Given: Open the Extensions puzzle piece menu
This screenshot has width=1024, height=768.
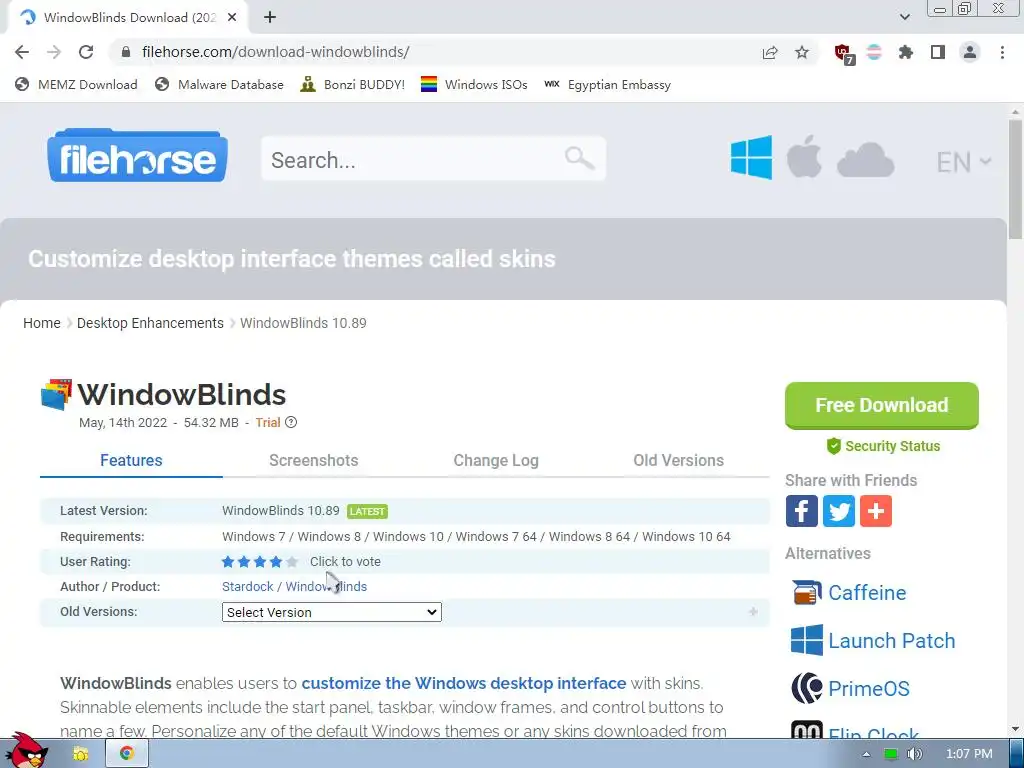Looking at the screenshot, I should [906, 52].
